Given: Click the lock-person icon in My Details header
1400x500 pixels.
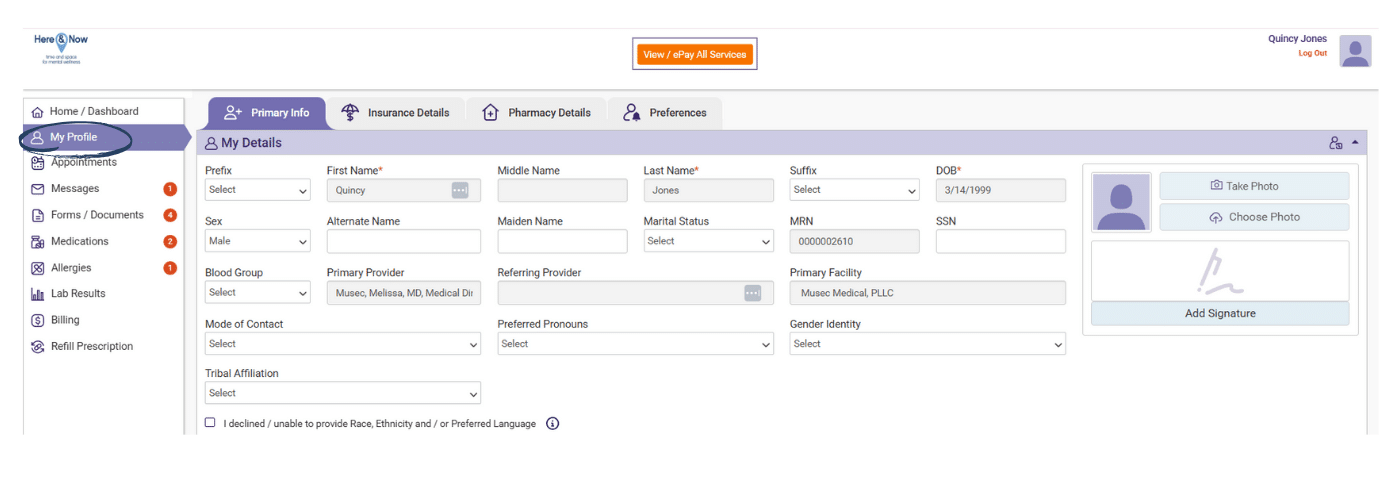Looking at the screenshot, I should click(1335, 143).
